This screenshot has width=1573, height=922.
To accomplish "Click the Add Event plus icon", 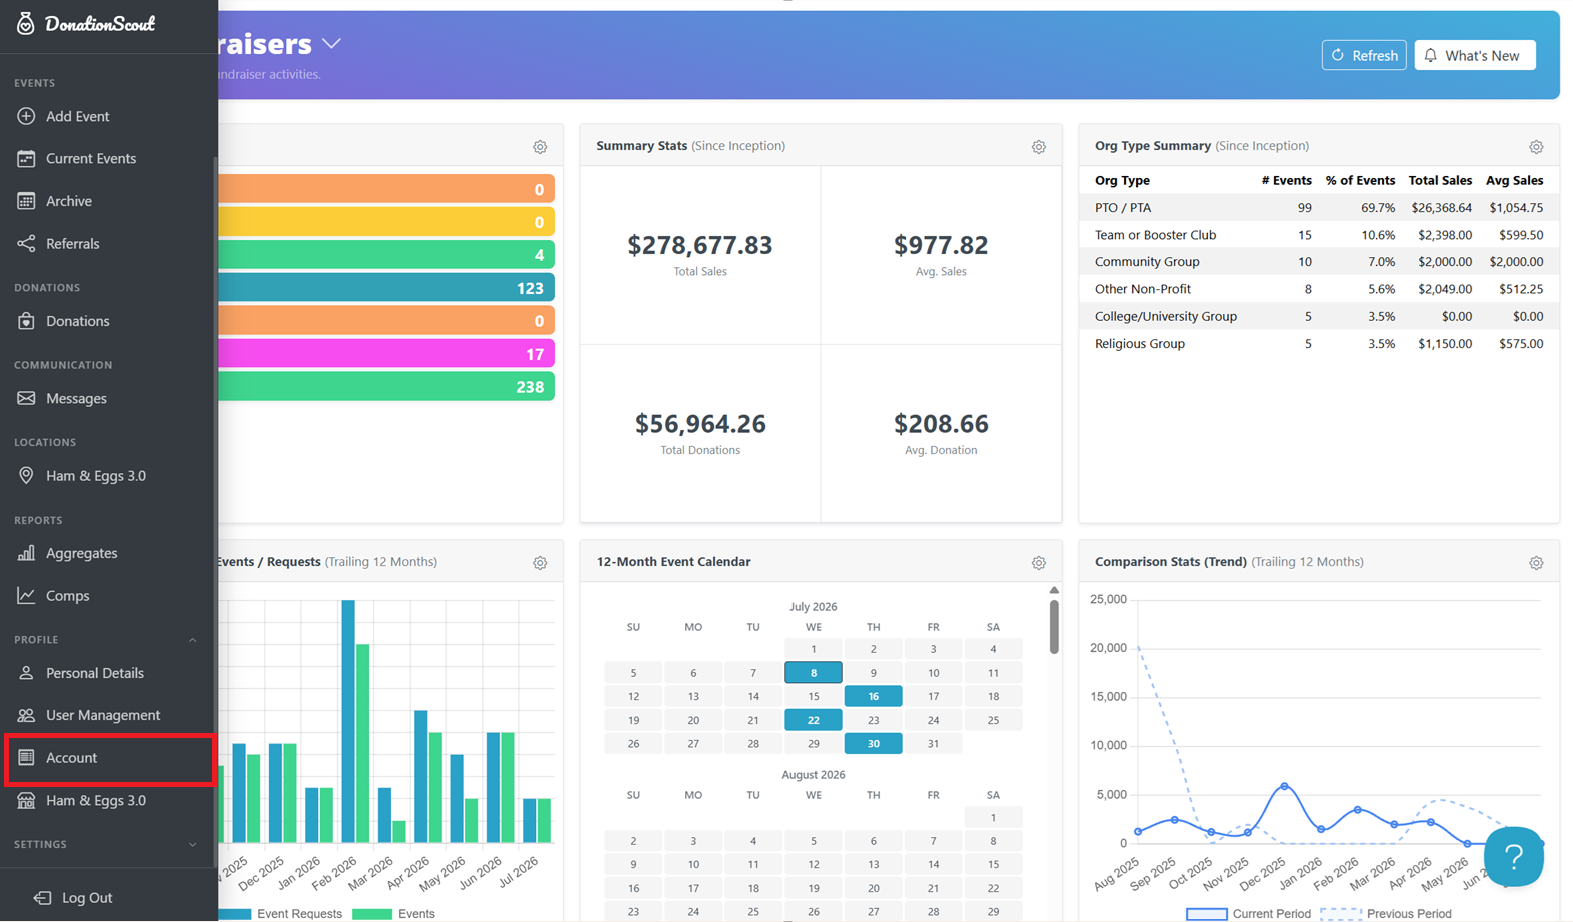I will coord(26,116).
